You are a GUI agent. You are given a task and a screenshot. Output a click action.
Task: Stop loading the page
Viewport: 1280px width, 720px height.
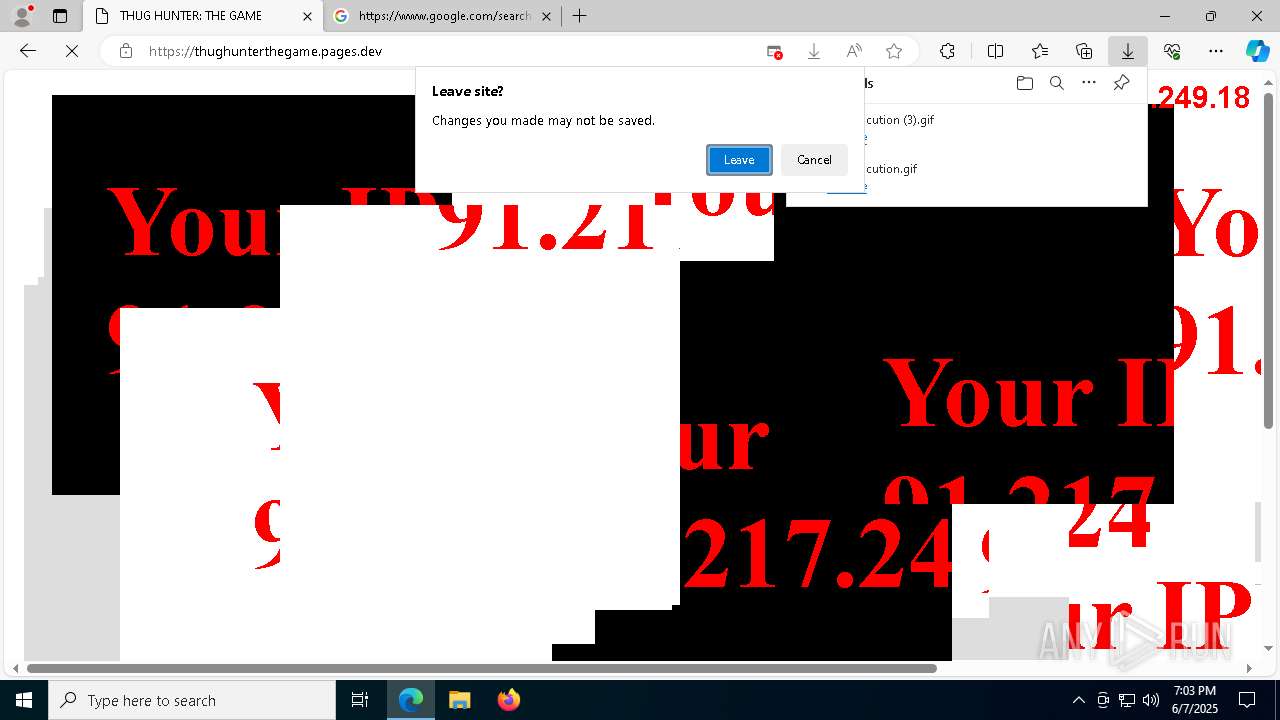pyautogui.click(x=72, y=51)
